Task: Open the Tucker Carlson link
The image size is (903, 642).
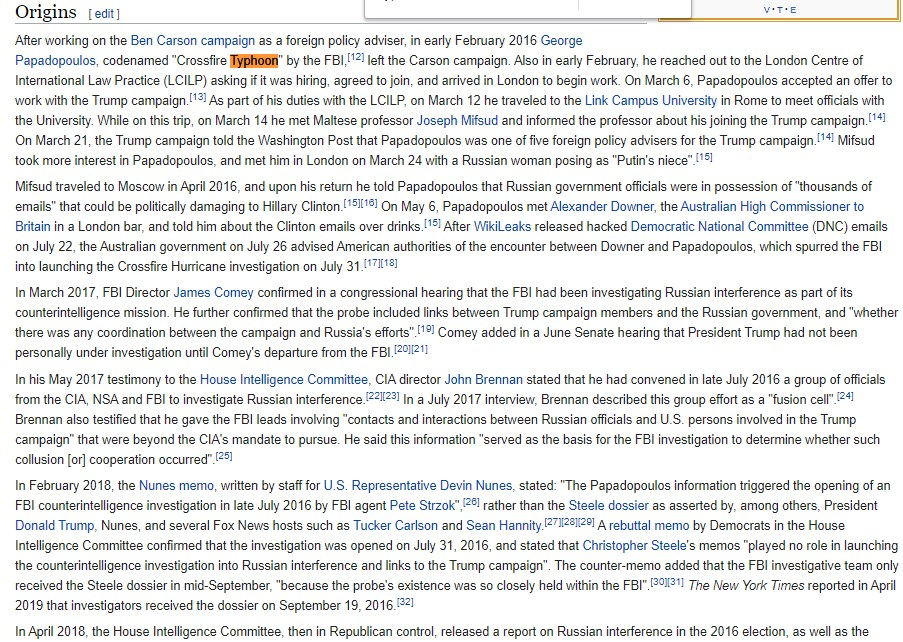Action: pos(395,526)
